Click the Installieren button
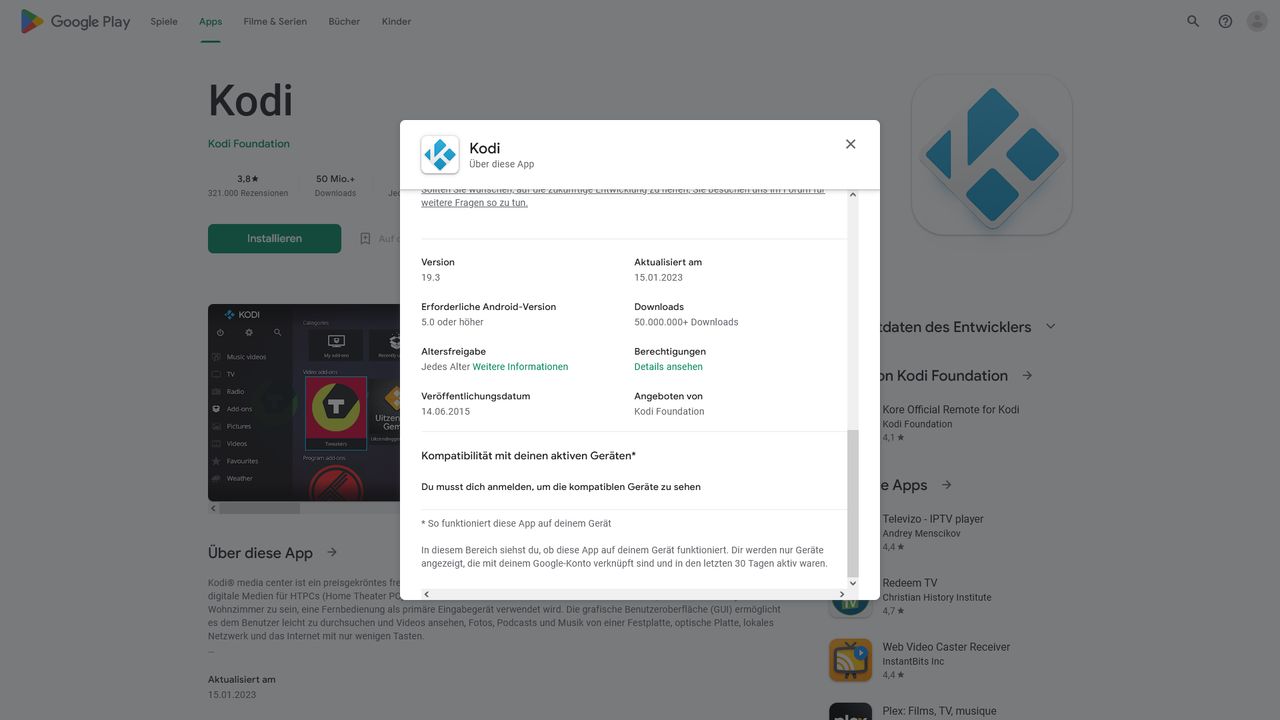Viewport: 1280px width, 720px height. click(274, 239)
